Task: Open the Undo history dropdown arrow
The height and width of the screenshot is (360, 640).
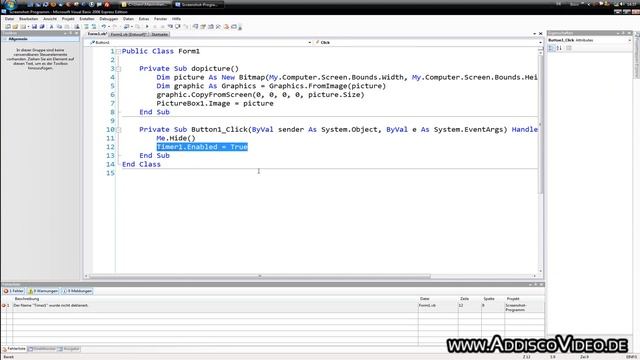Action: click(x=109, y=27)
